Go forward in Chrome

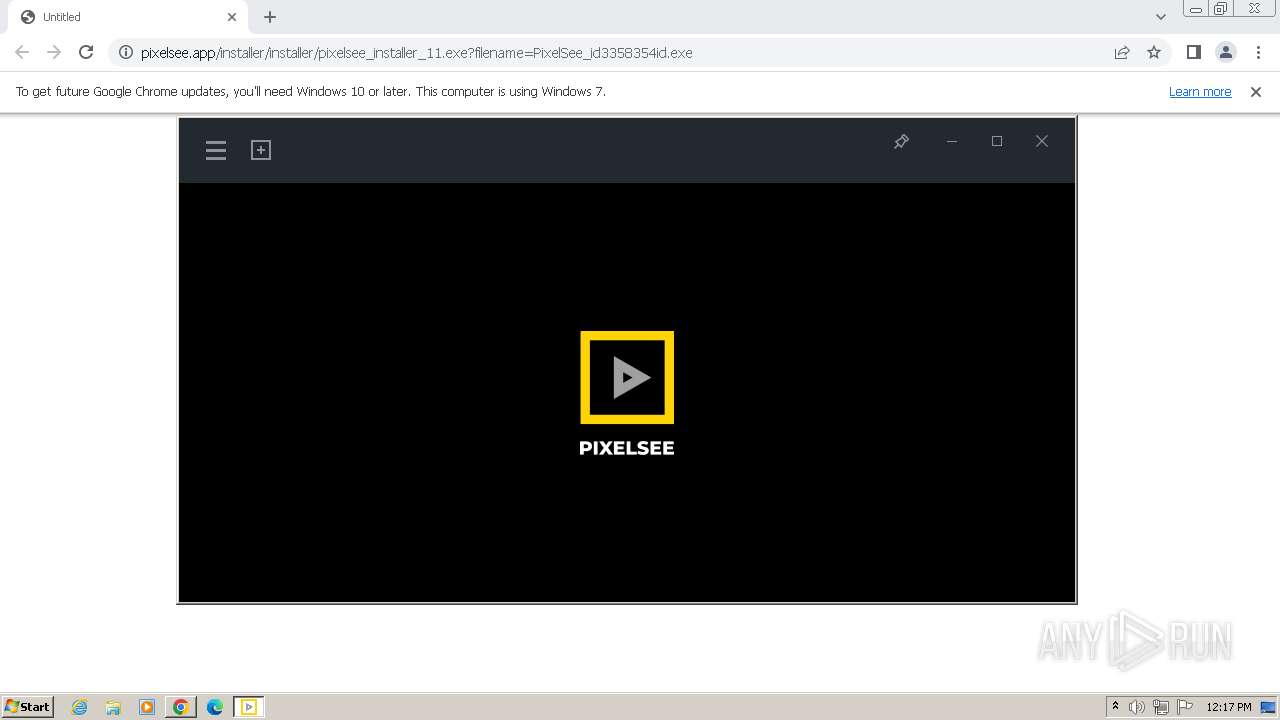point(54,52)
